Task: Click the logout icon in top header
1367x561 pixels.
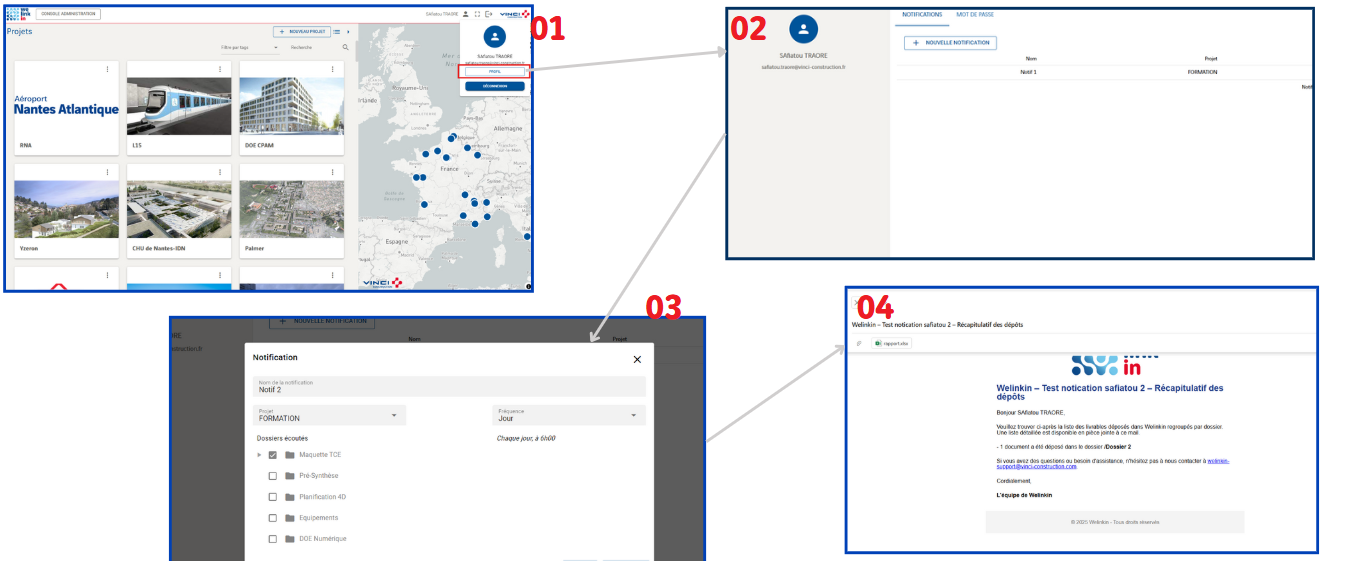Action: pyautogui.click(x=489, y=14)
